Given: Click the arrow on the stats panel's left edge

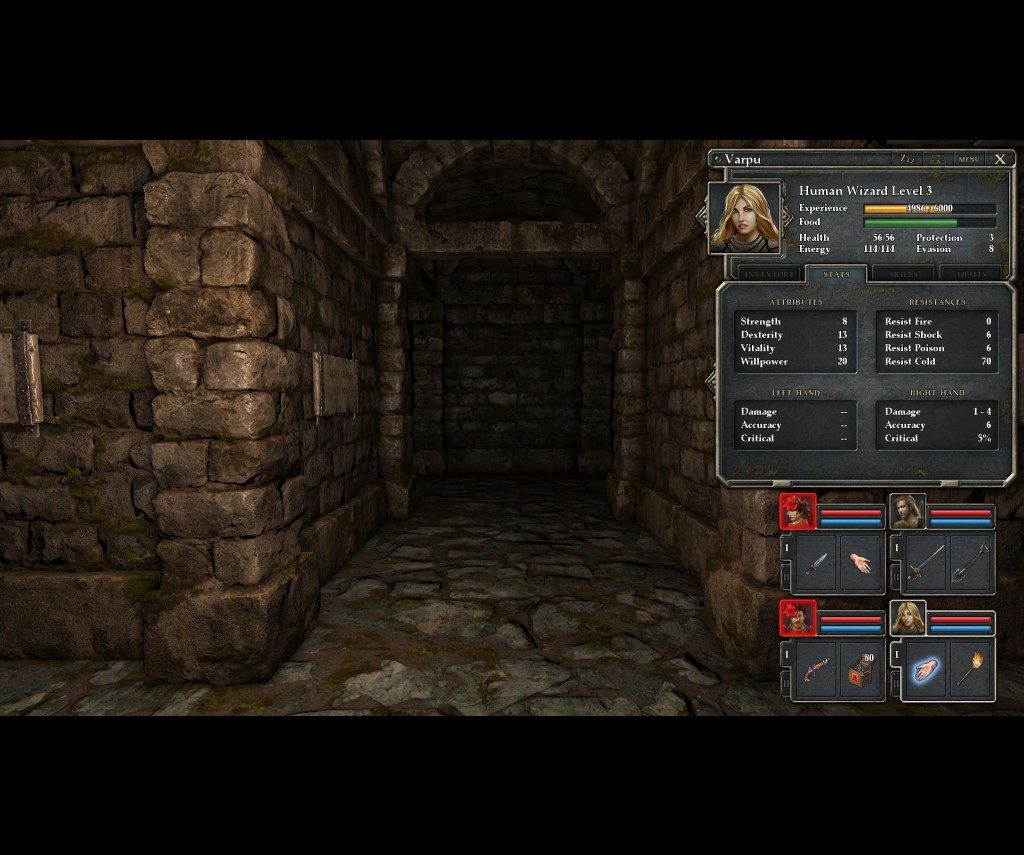Looking at the screenshot, I should click(x=711, y=381).
